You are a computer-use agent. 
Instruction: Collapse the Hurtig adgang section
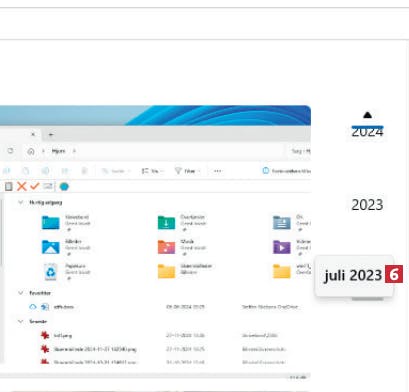tap(21, 202)
